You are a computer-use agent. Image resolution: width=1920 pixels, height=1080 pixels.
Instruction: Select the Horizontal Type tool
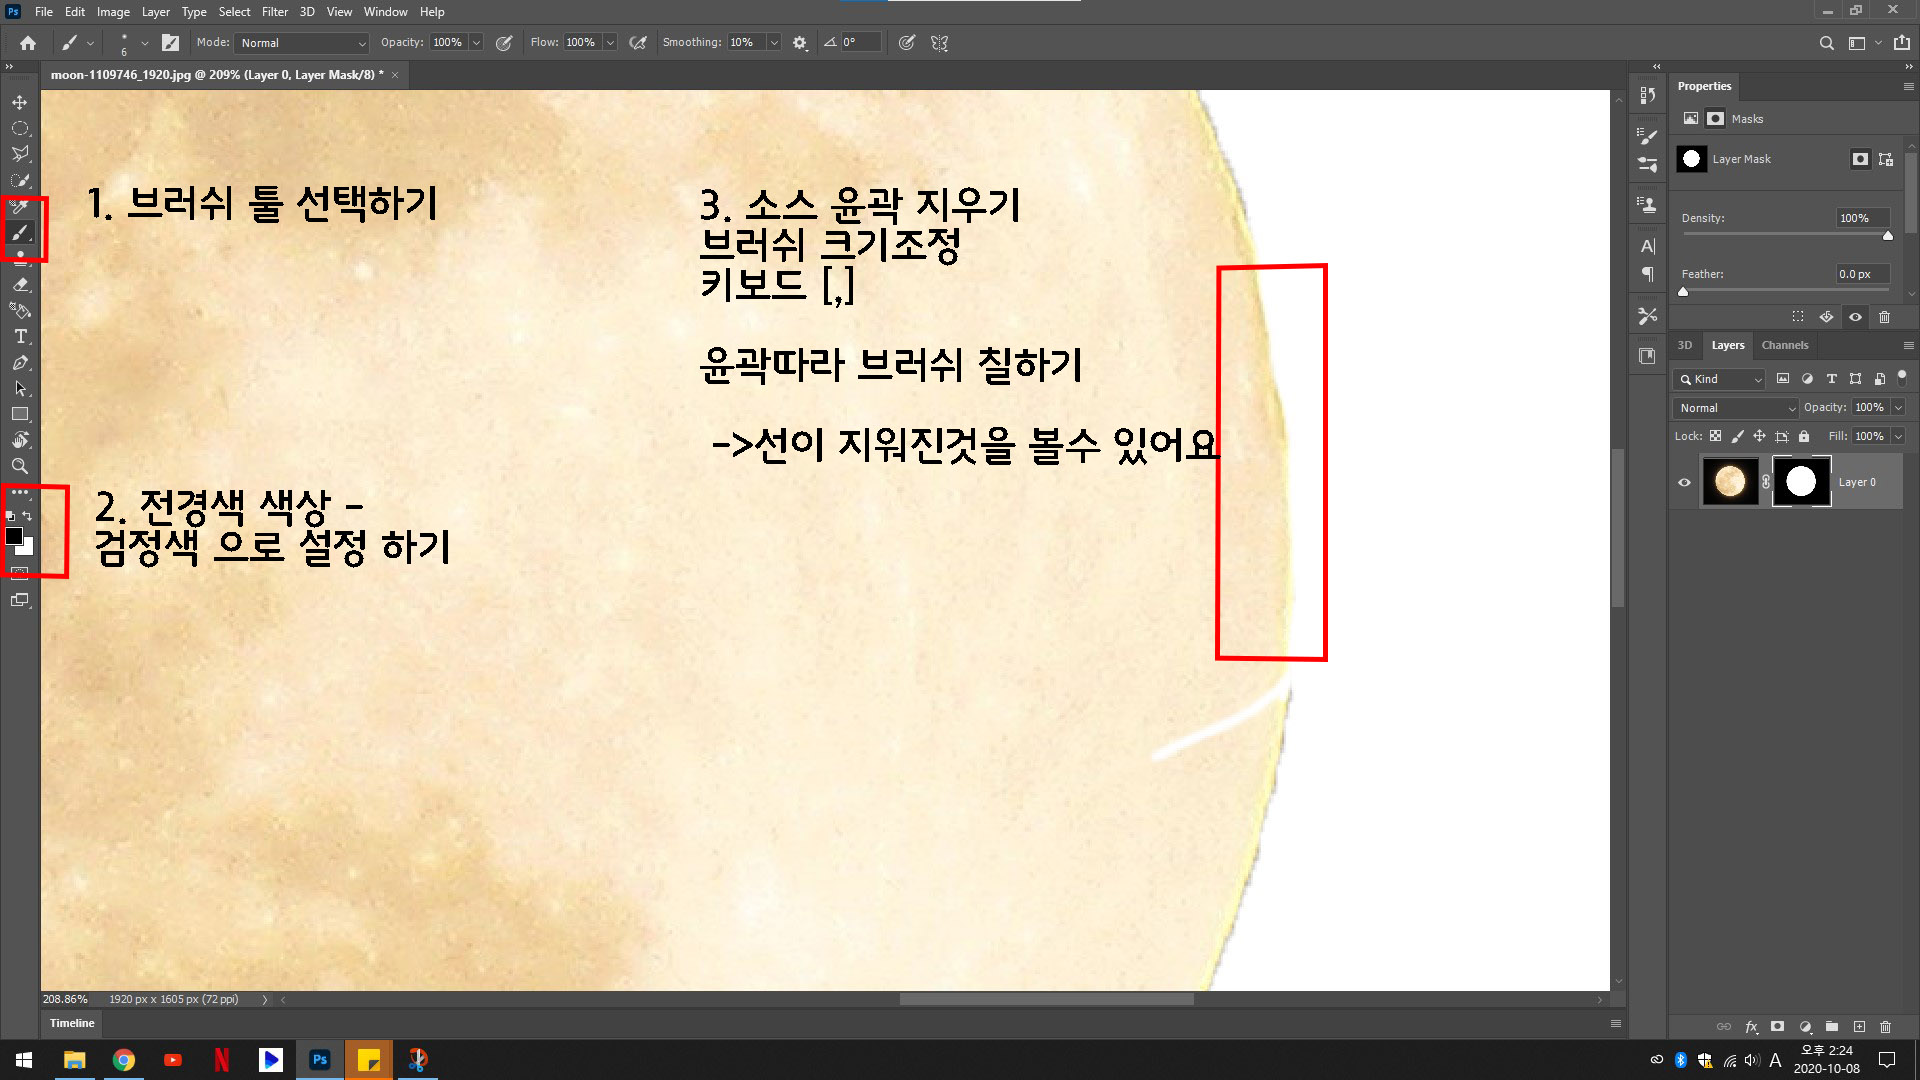point(19,337)
